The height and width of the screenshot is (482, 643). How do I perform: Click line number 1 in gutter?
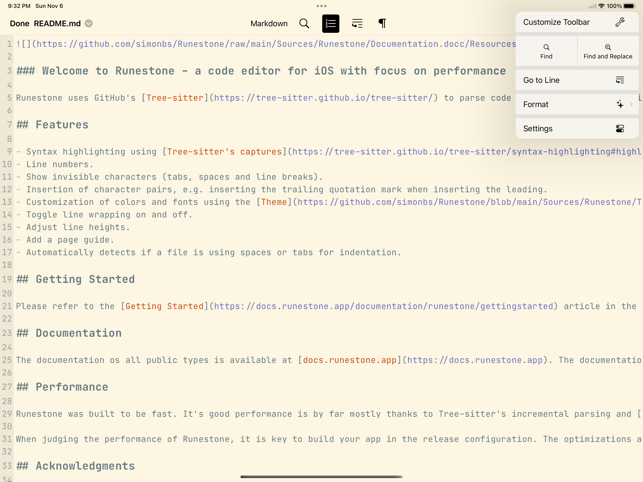point(9,44)
